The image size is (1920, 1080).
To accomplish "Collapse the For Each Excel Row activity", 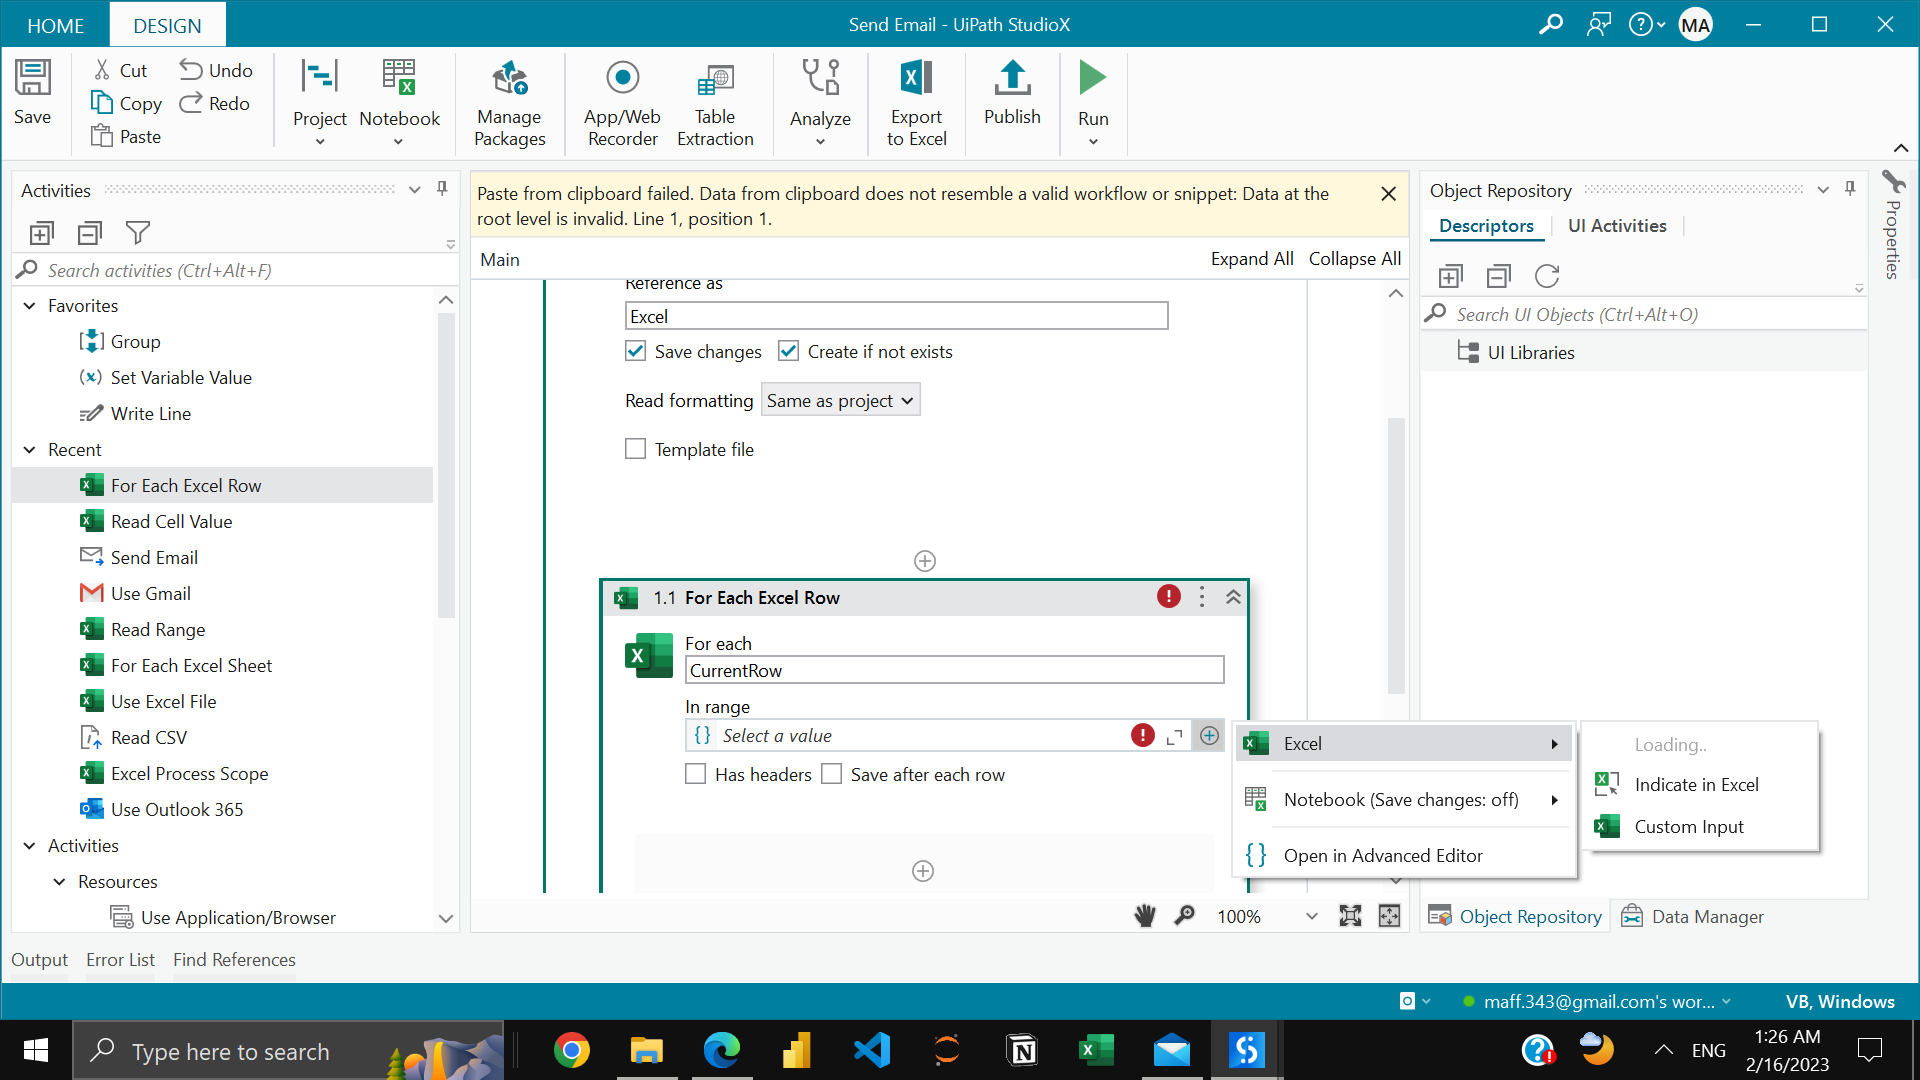I will point(1233,597).
